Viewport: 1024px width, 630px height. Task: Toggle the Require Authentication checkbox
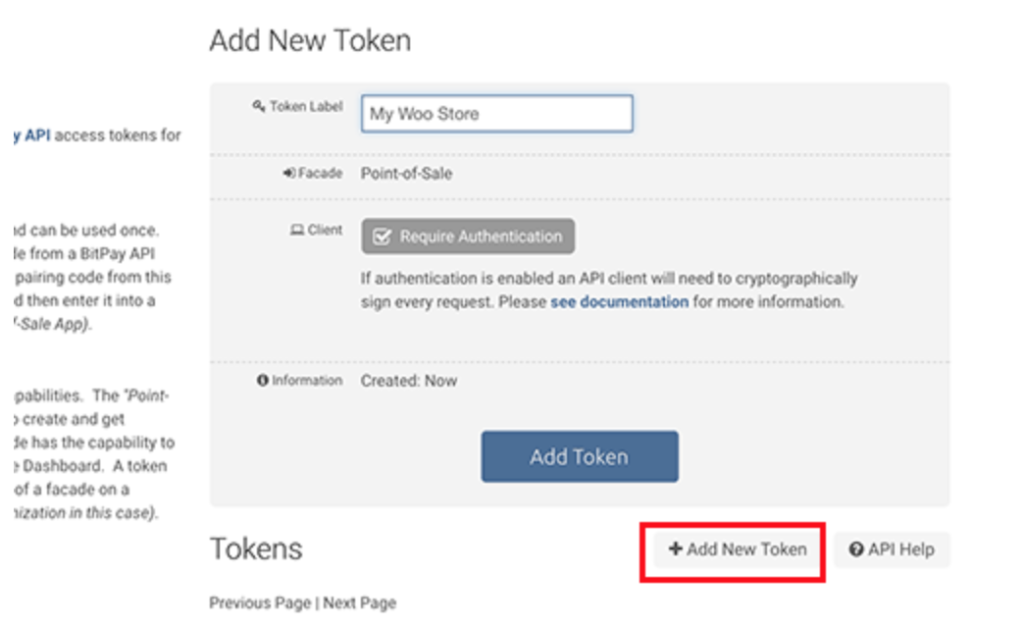click(x=381, y=237)
